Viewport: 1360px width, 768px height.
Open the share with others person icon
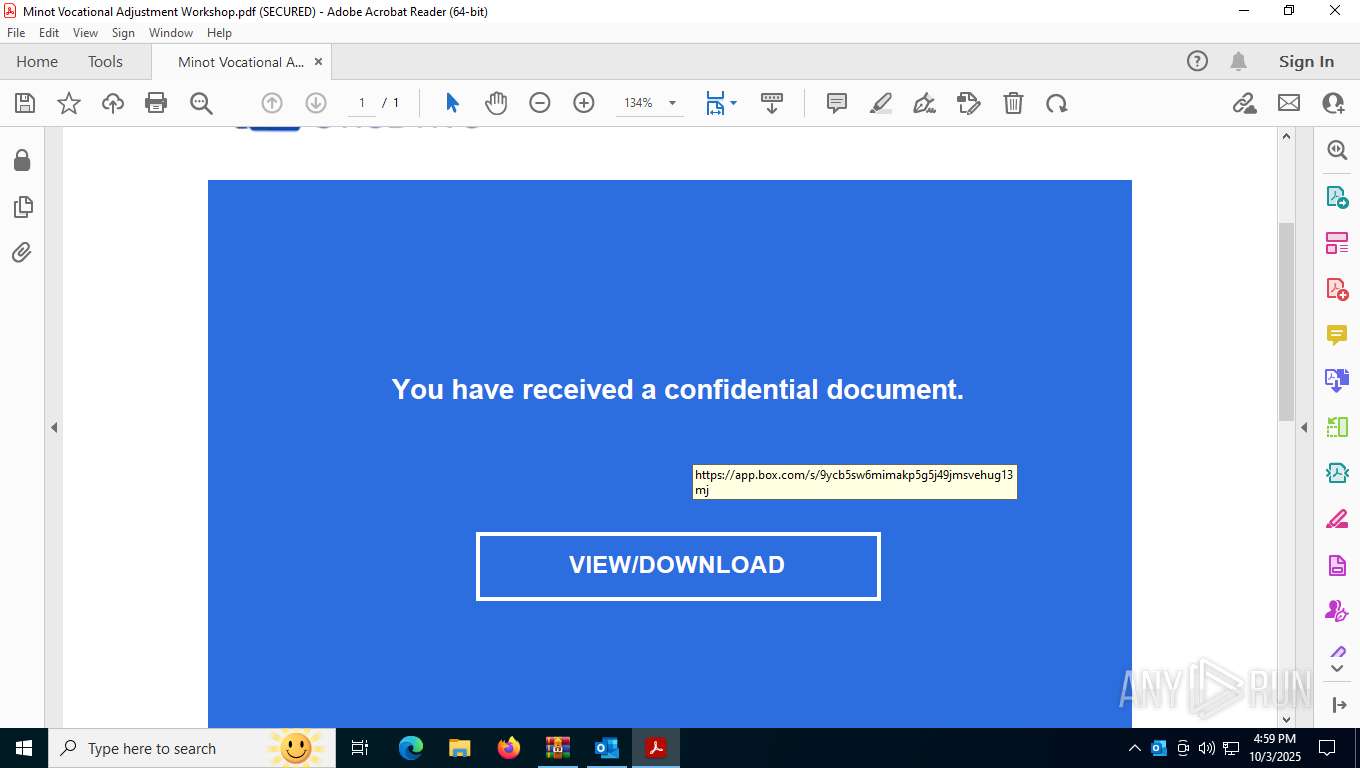1333,103
